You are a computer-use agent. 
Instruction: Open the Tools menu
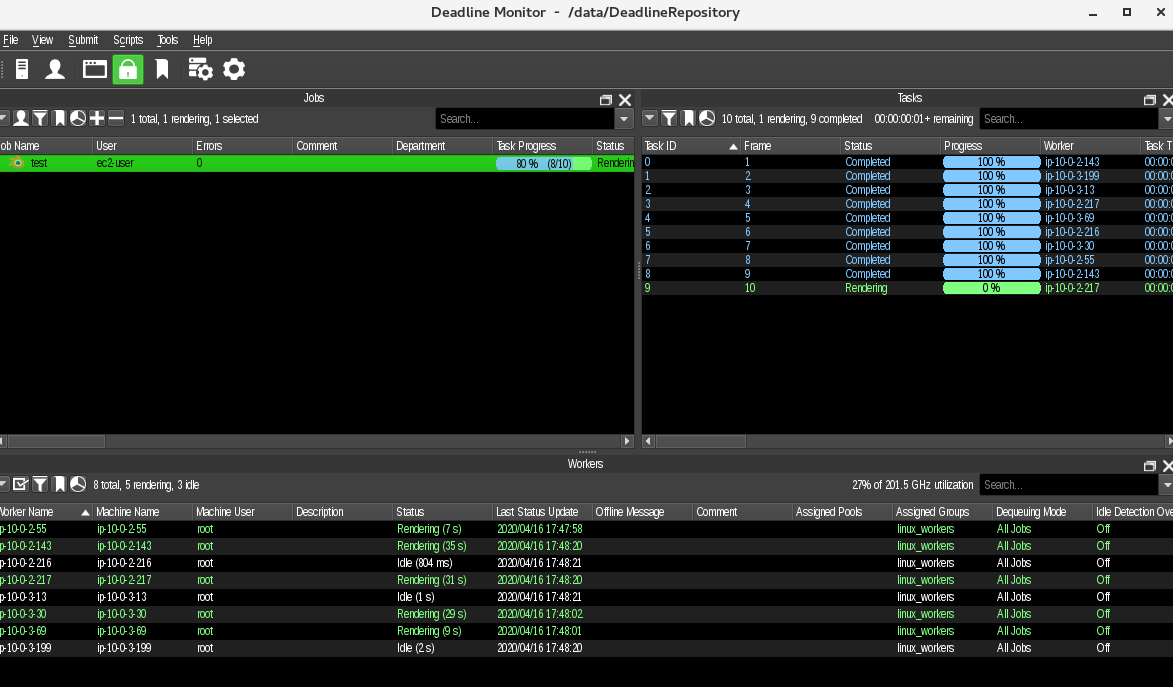click(168, 40)
